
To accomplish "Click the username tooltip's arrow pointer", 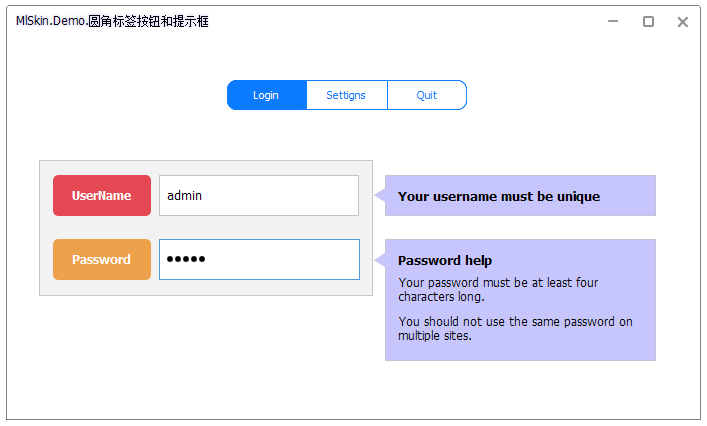I will pyautogui.click(x=380, y=196).
